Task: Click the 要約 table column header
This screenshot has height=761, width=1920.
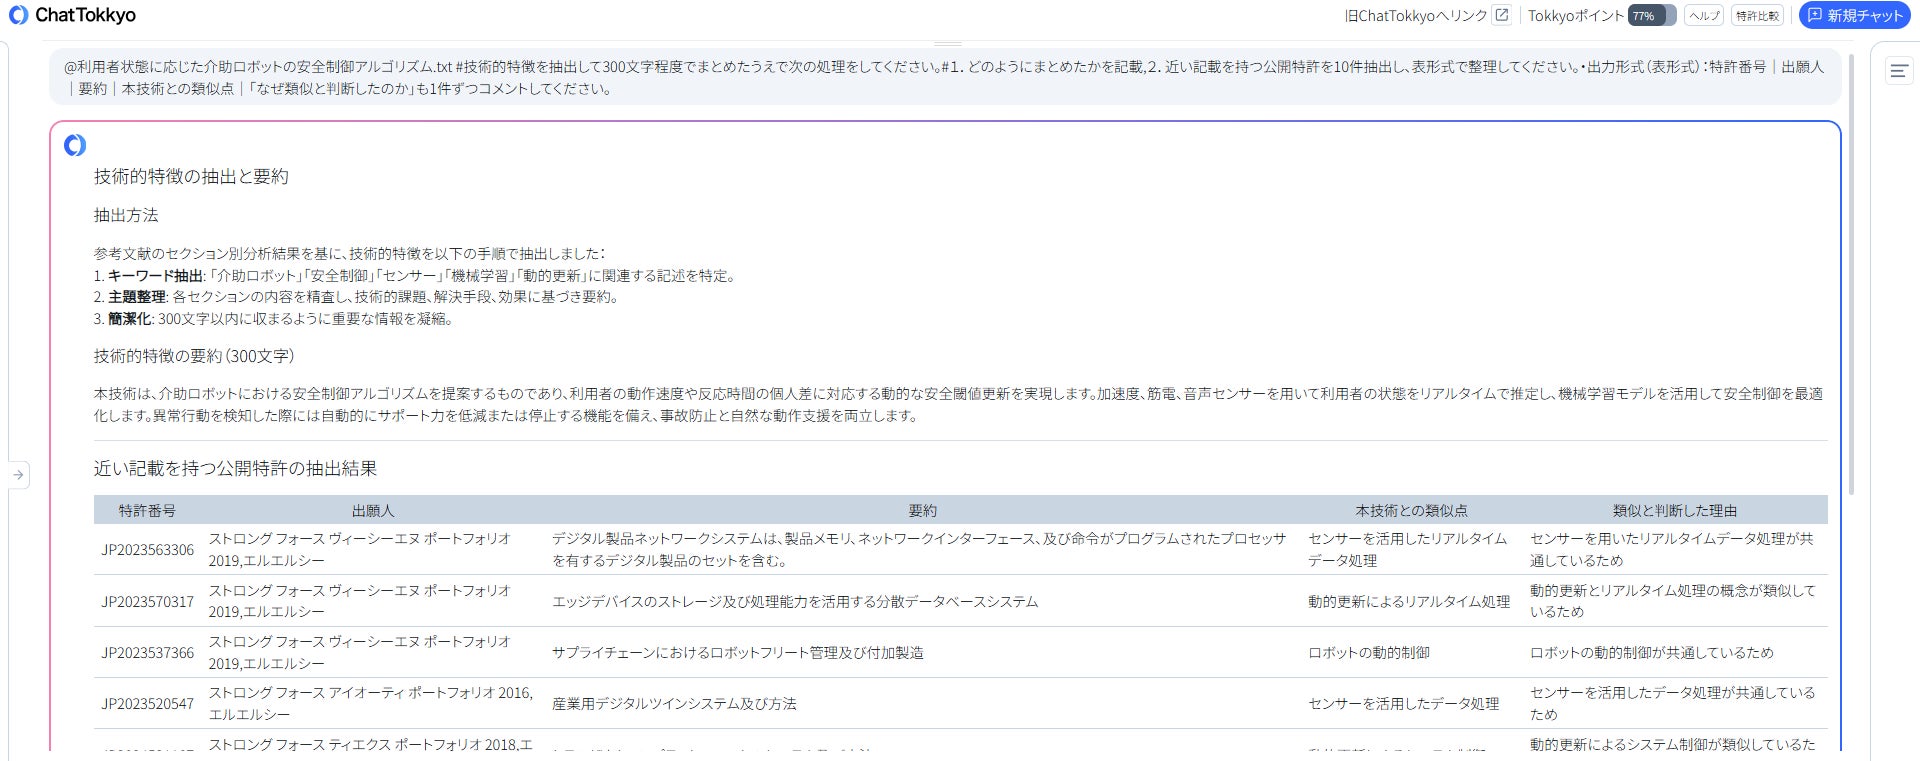Action: click(x=923, y=510)
